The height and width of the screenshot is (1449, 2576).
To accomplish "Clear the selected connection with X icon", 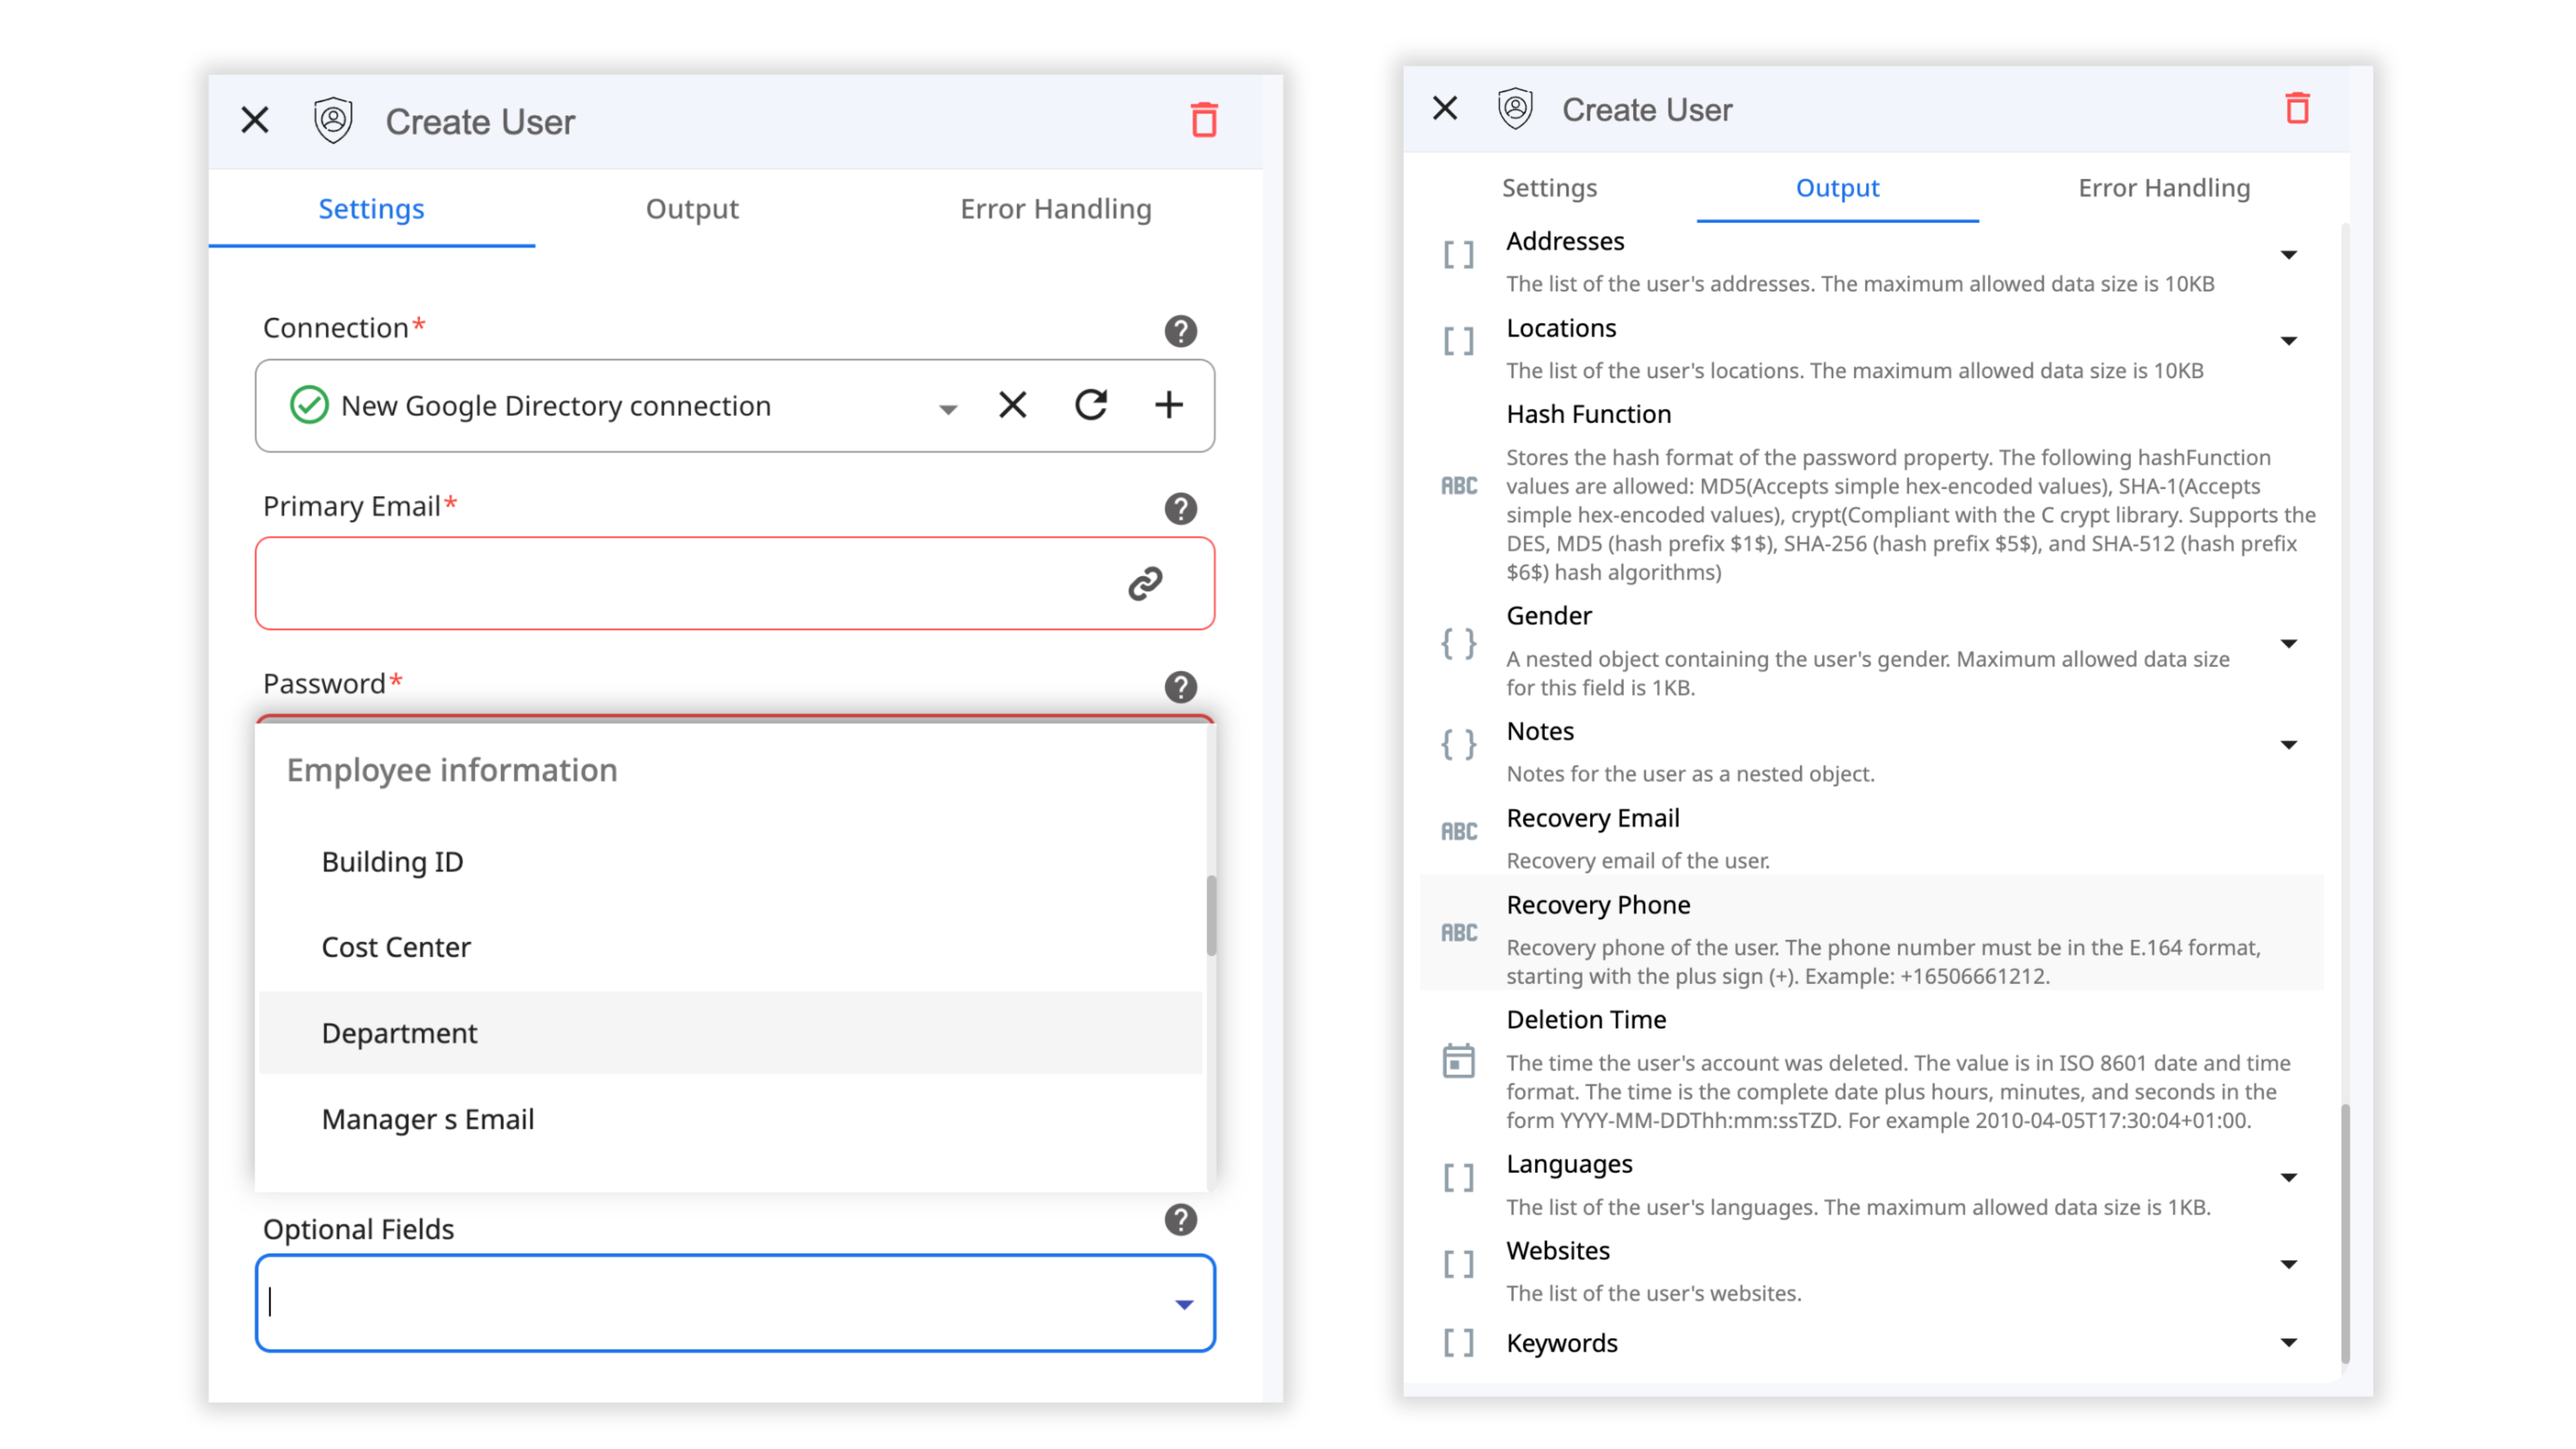I will click(1012, 405).
